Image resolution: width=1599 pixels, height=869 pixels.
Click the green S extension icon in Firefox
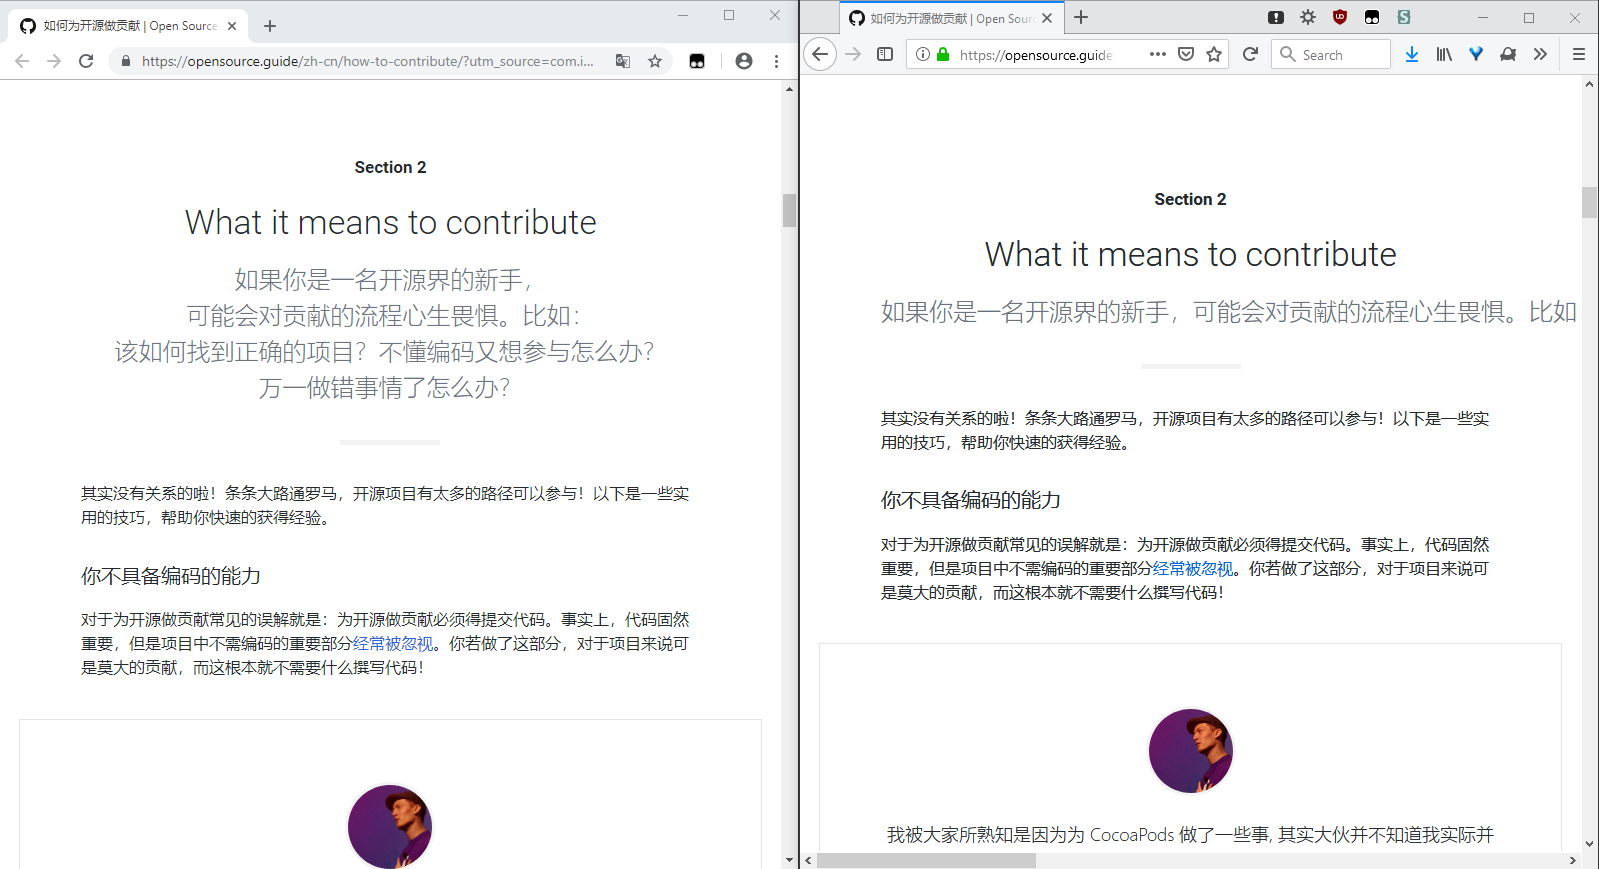1404,17
